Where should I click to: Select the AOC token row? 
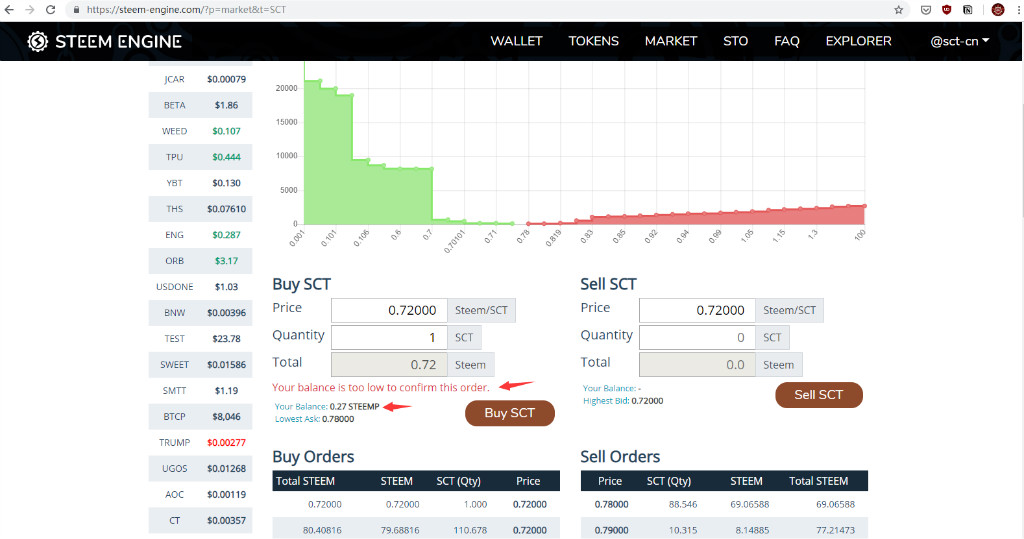pos(200,495)
